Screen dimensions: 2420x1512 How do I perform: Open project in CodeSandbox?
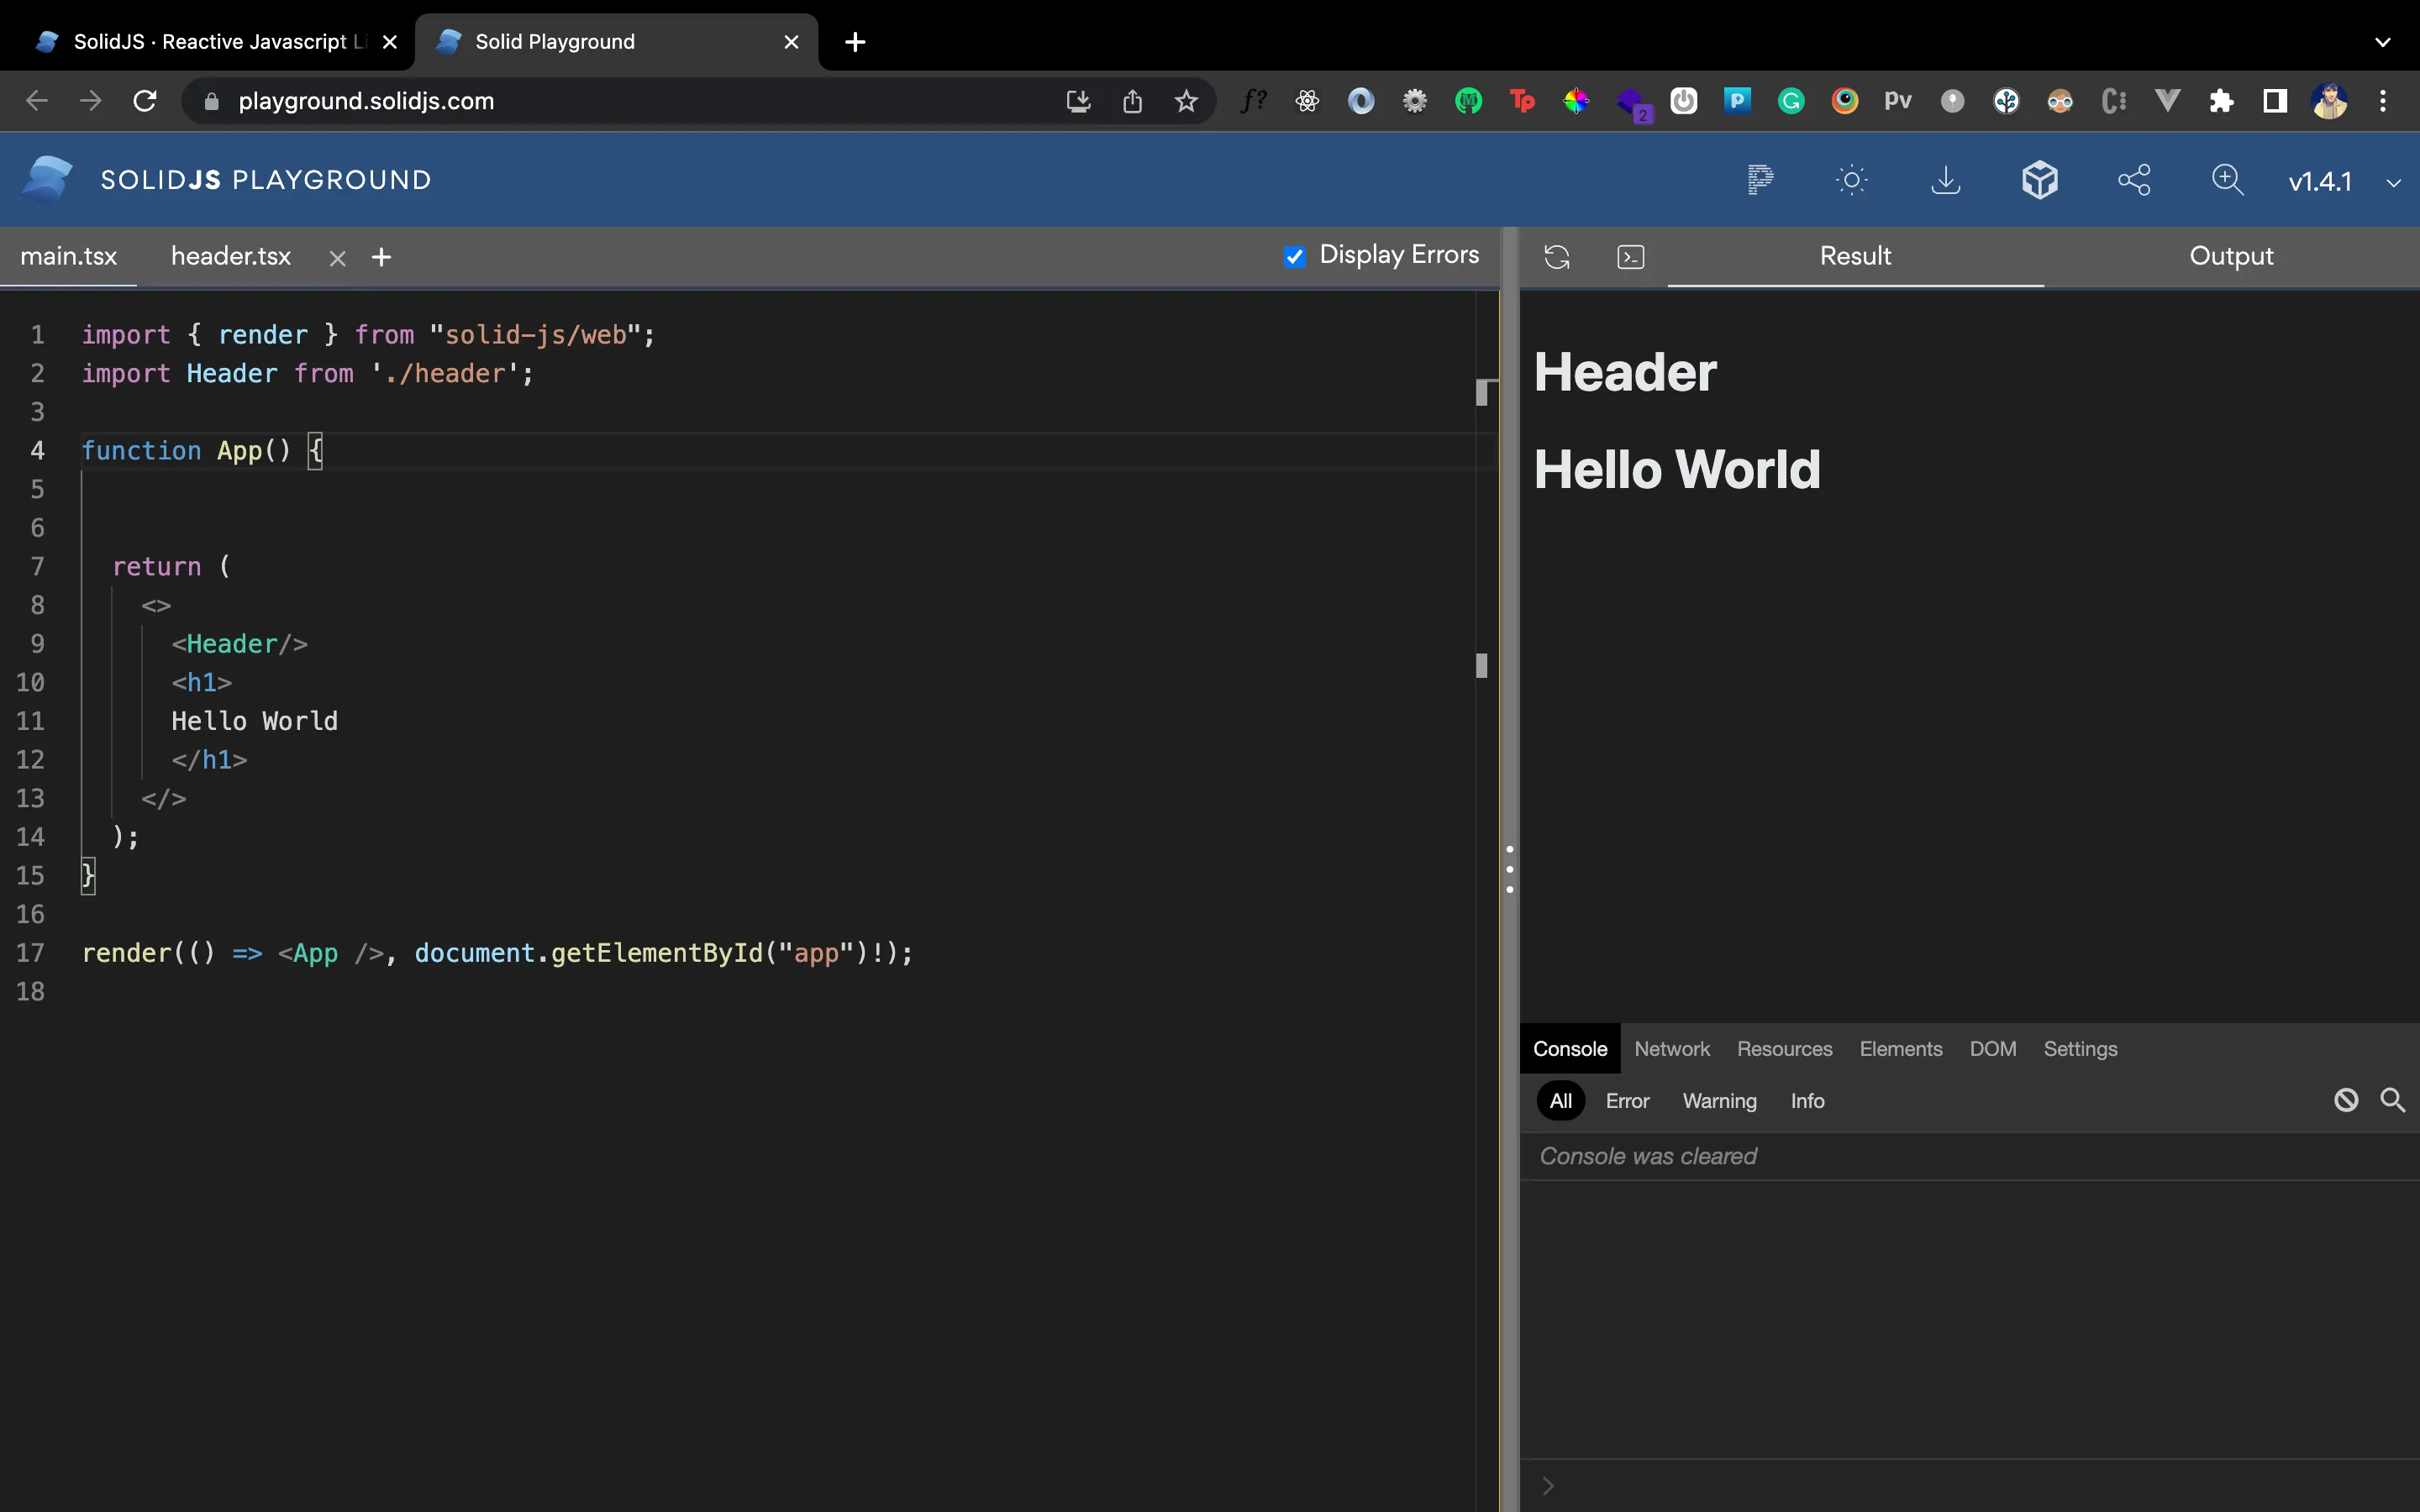(2040, 180)
